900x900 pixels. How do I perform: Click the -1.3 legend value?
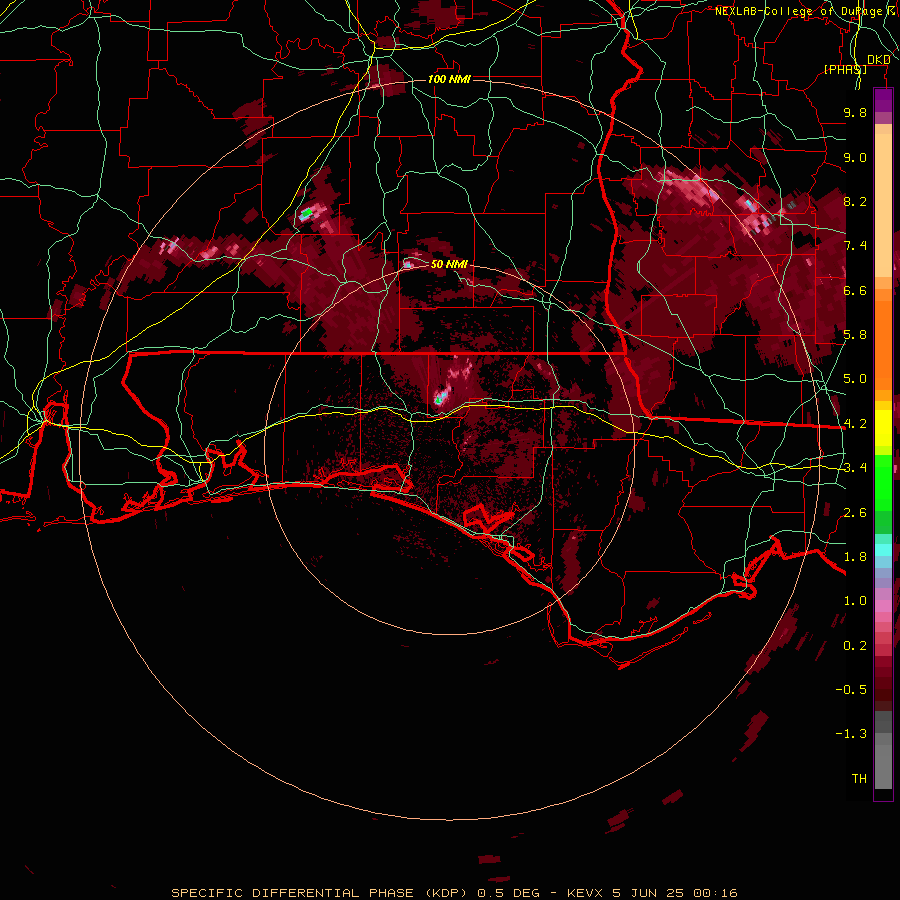(x=851, y=734)
